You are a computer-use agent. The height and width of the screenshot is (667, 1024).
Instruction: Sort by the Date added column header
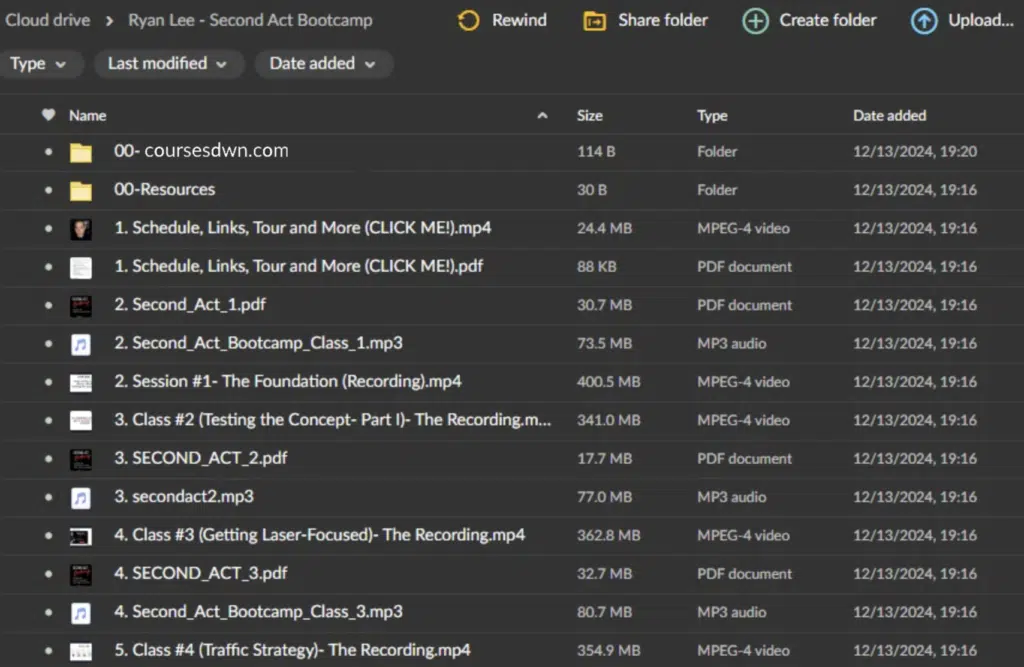coord(889,116)
